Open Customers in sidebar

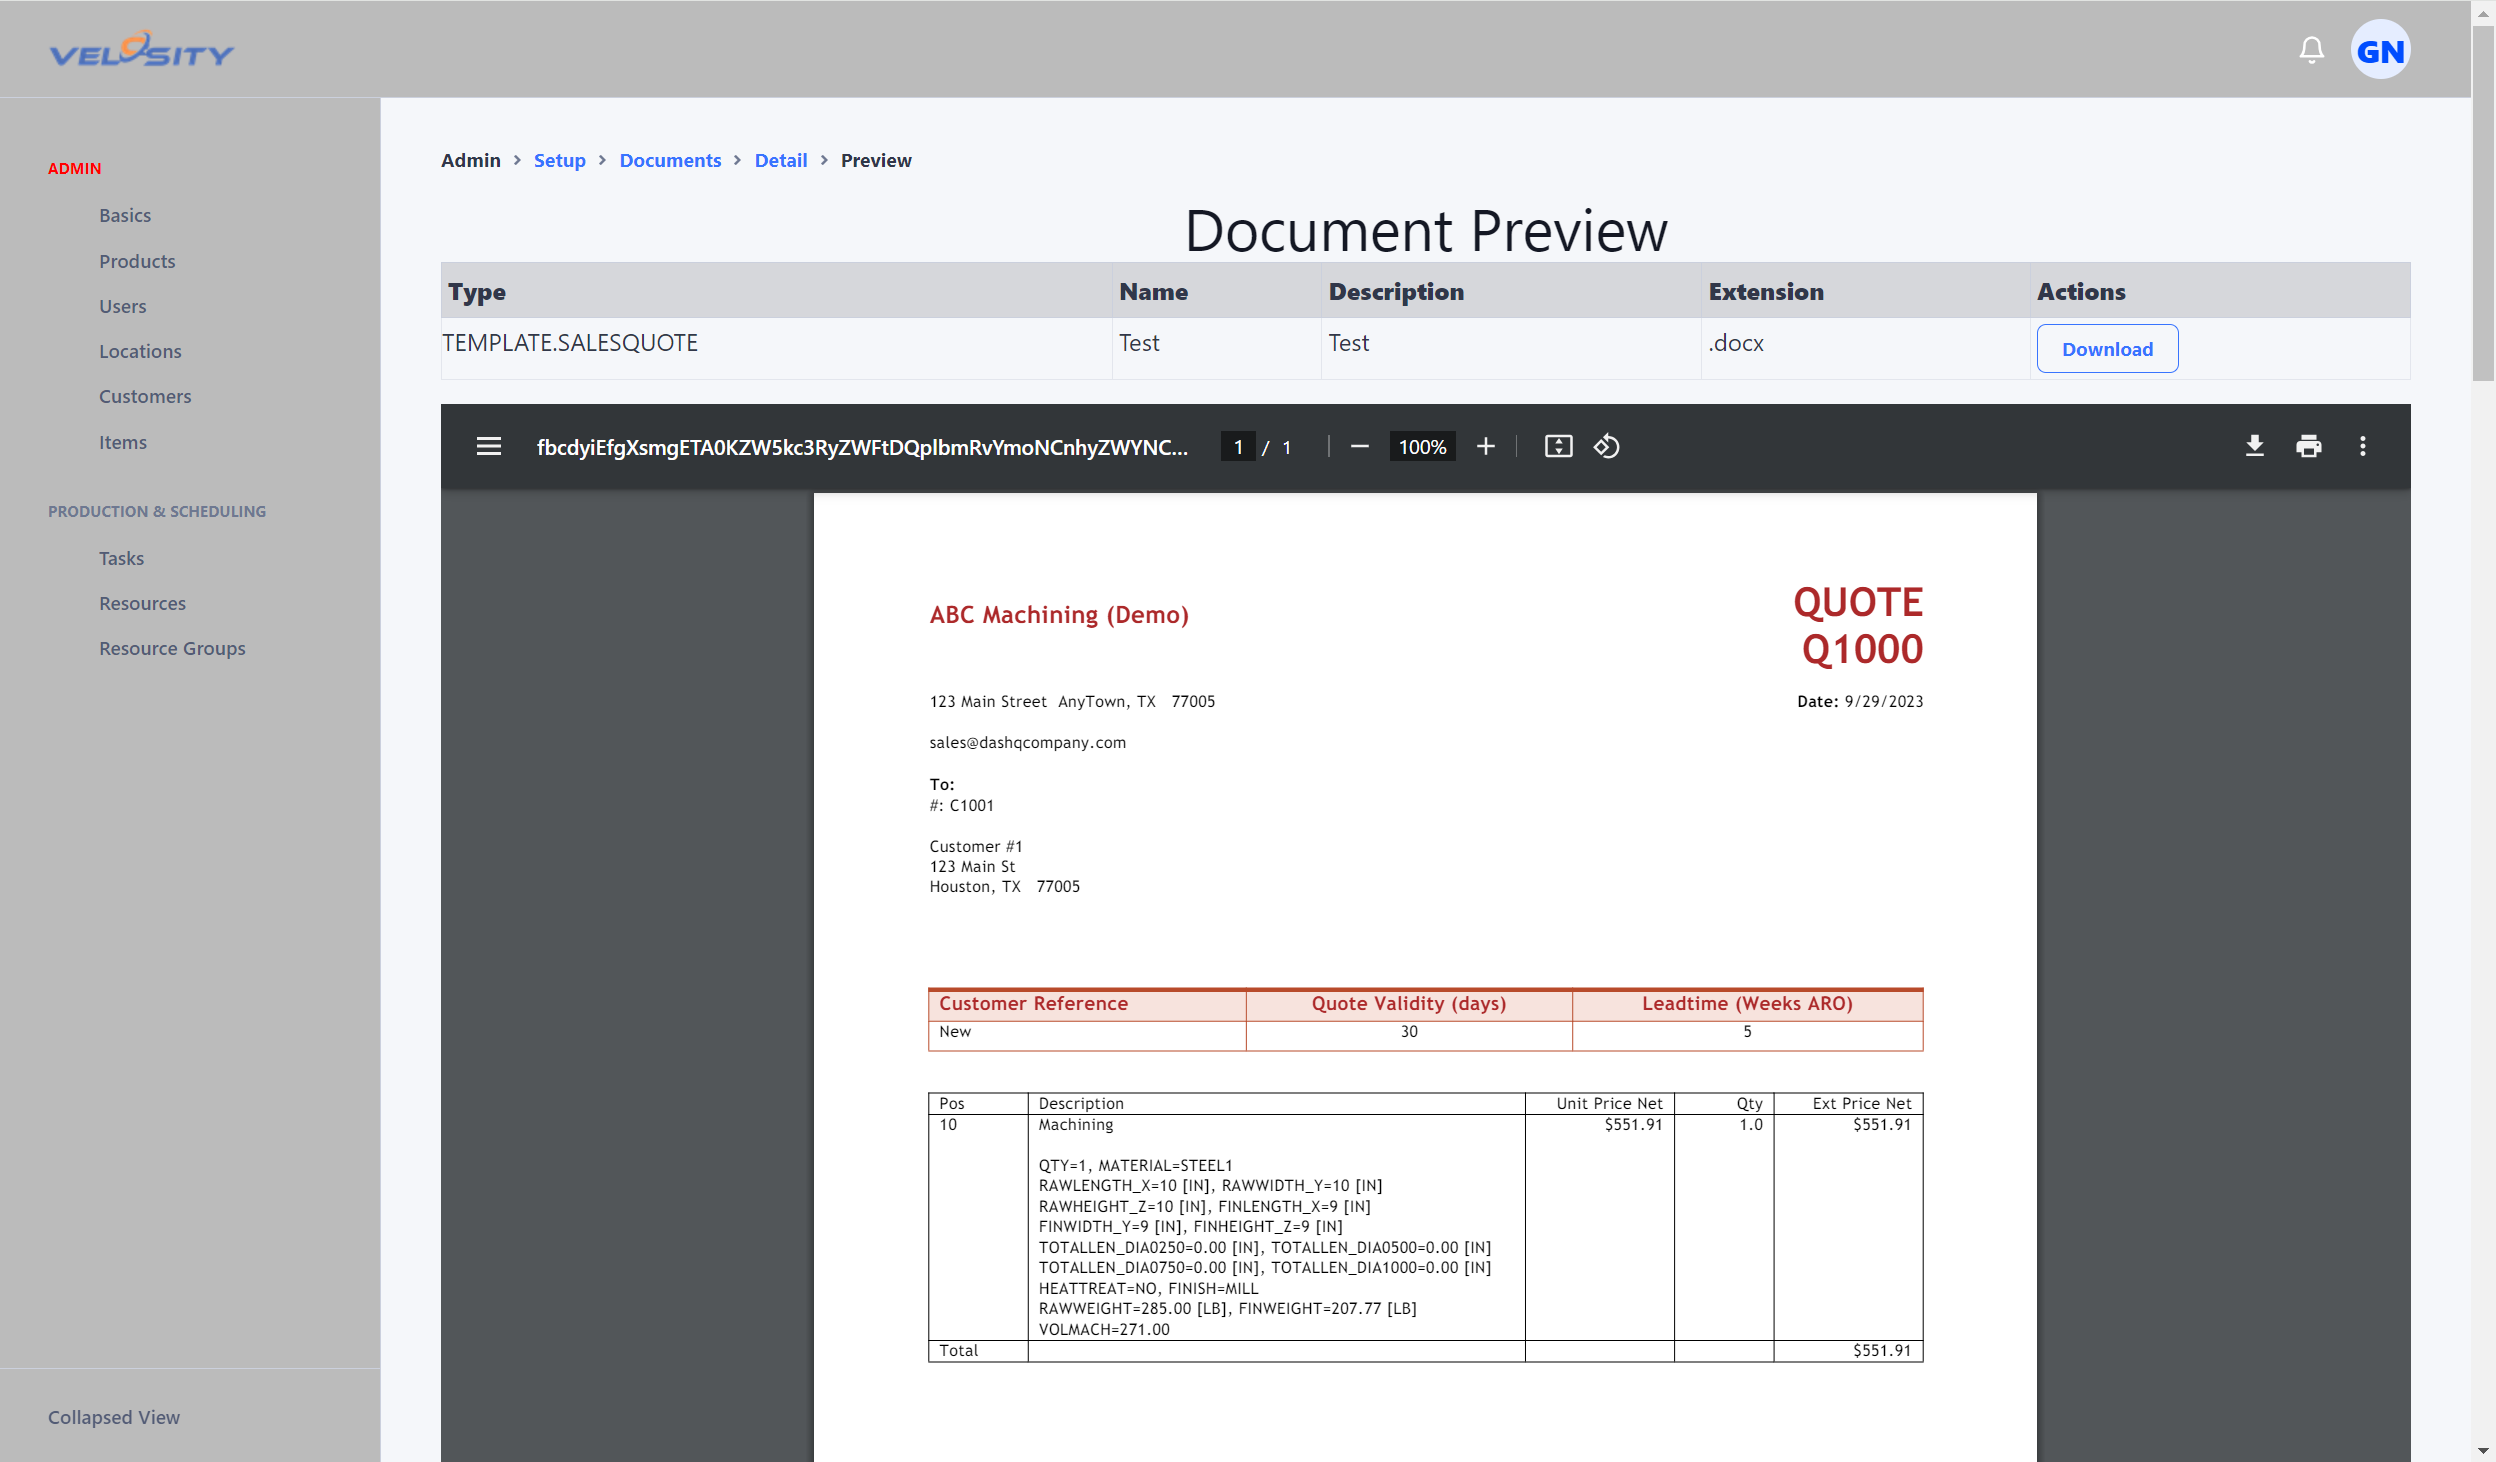click(x=145, y=396)
